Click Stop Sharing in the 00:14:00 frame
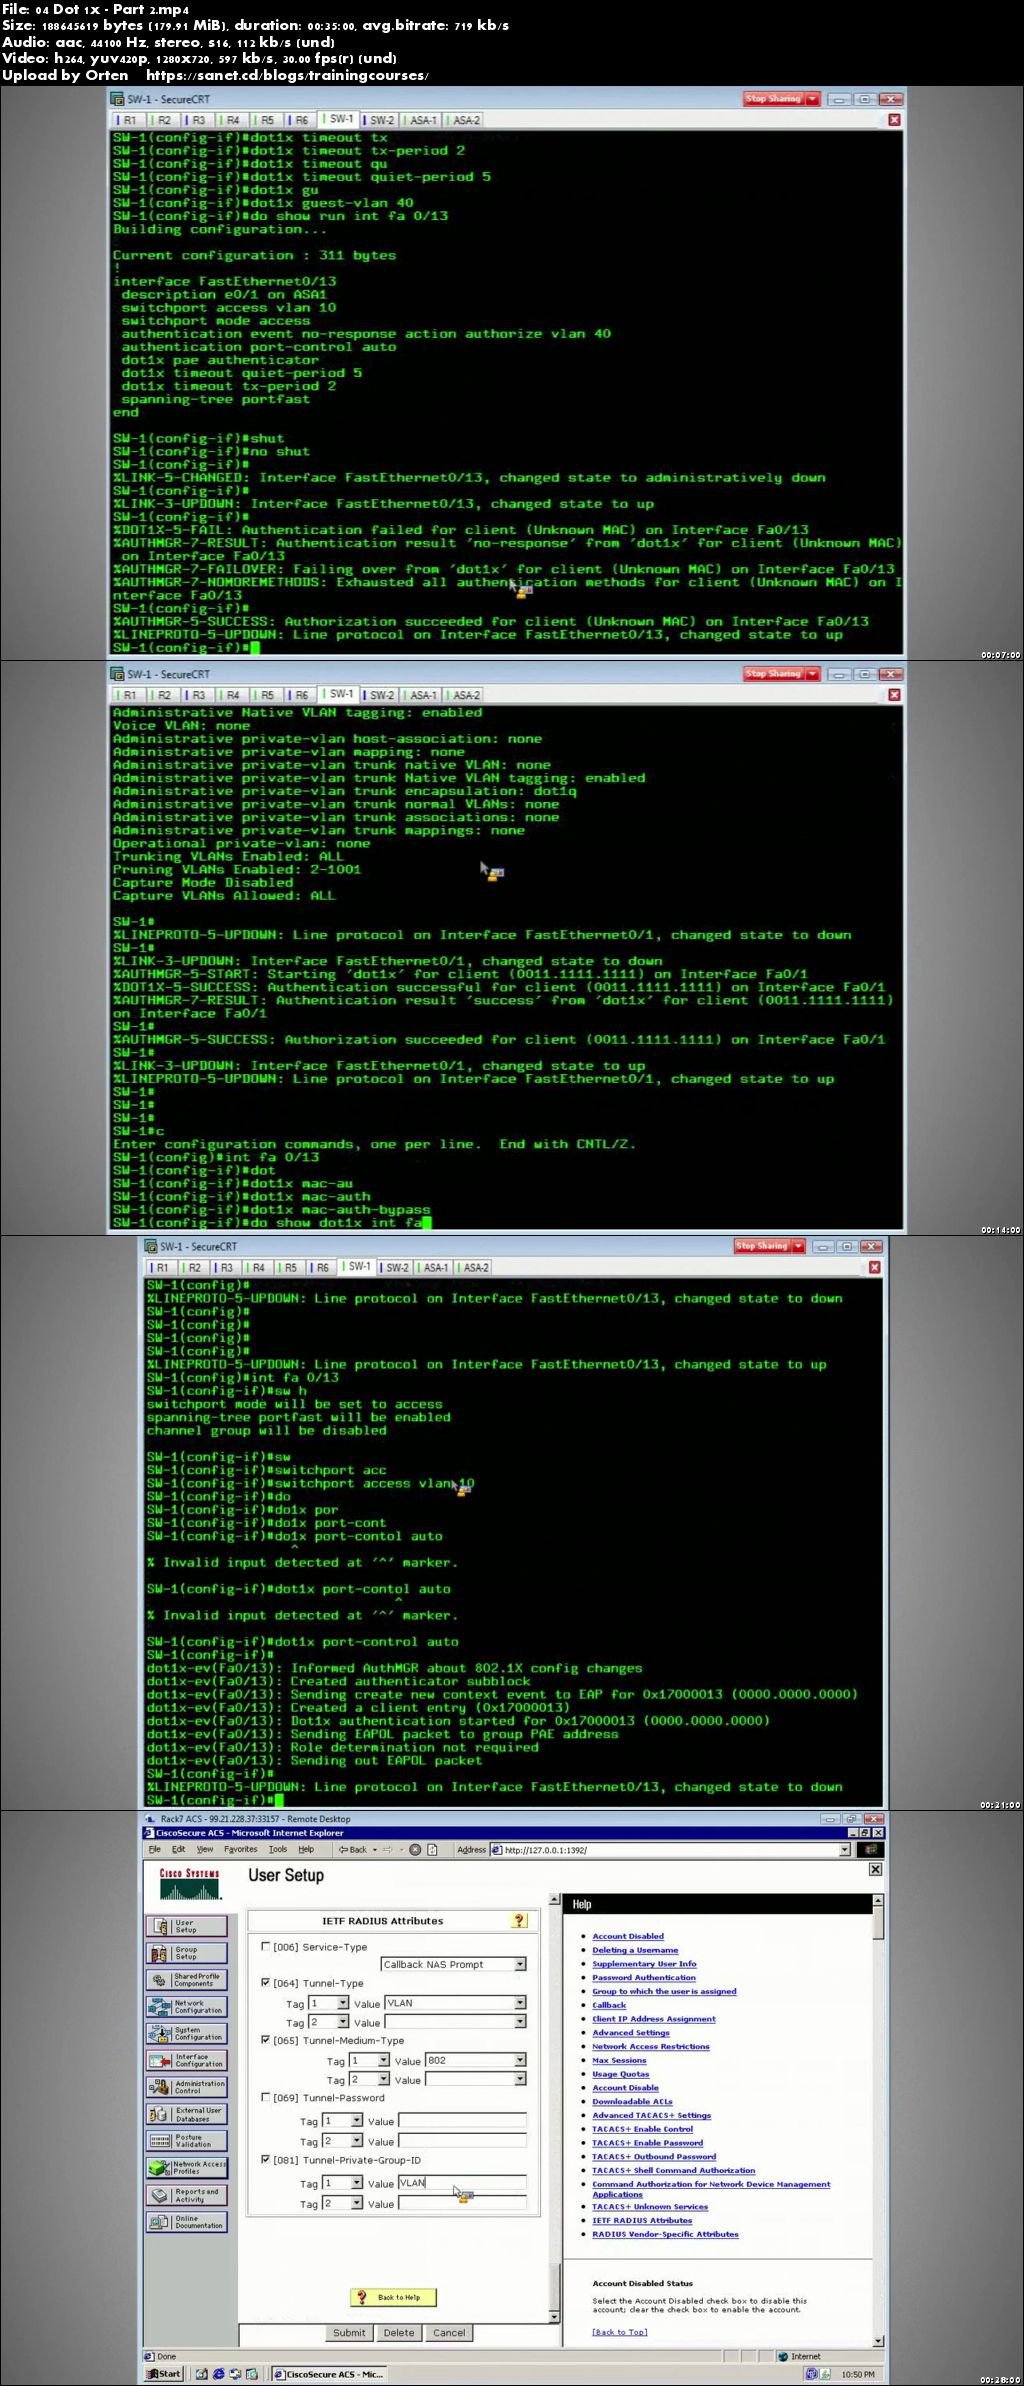Viewport: 1024px width, 2386px height. 773,673
